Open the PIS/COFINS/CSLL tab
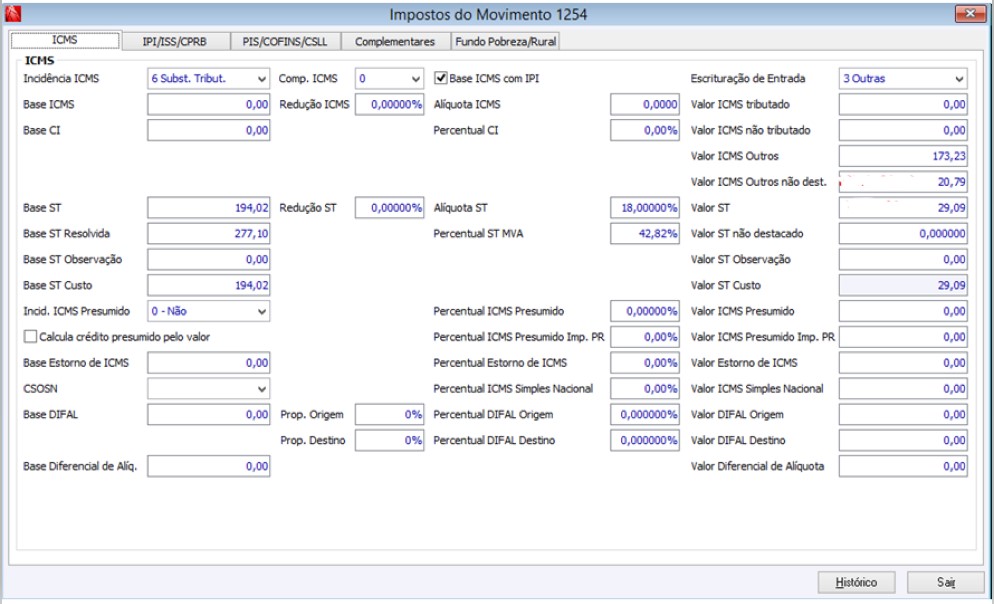Viewport: 994px width, 604px height. pos(285,41)
